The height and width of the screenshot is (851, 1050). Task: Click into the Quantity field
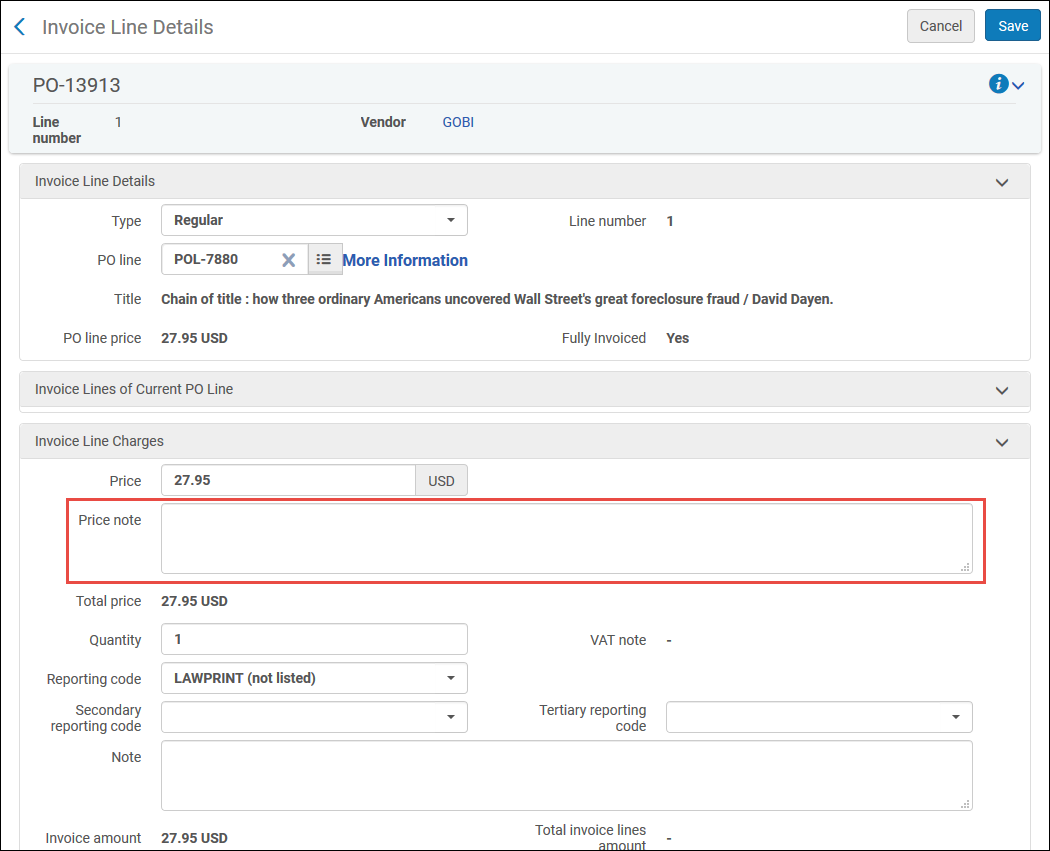coord(314,639)
